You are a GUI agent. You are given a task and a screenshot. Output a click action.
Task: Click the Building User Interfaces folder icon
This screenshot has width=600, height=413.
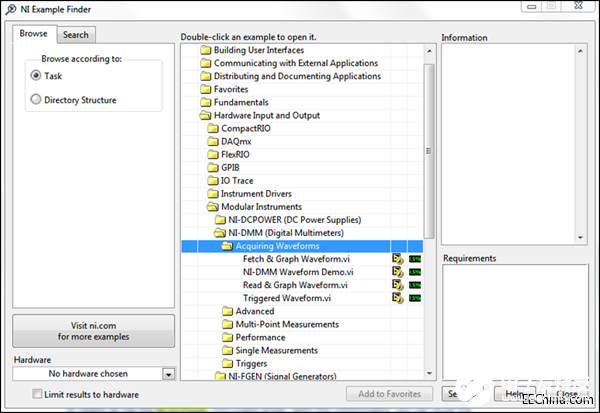click(x=205, y=50)
